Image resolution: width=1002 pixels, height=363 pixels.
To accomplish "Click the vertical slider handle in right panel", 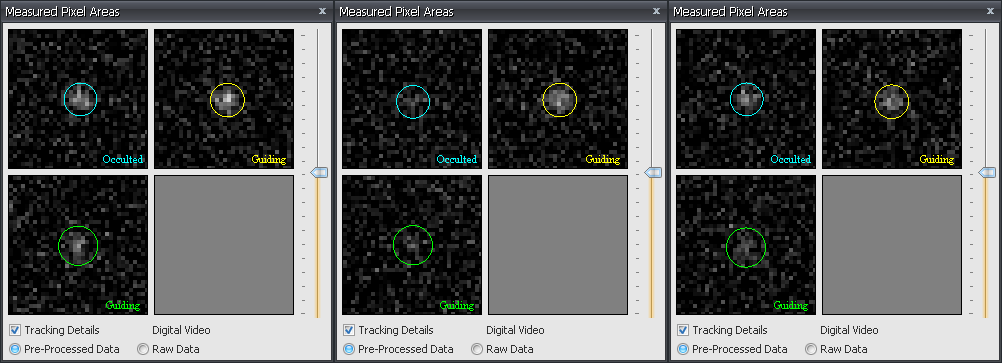I will [x=987, y=173].
